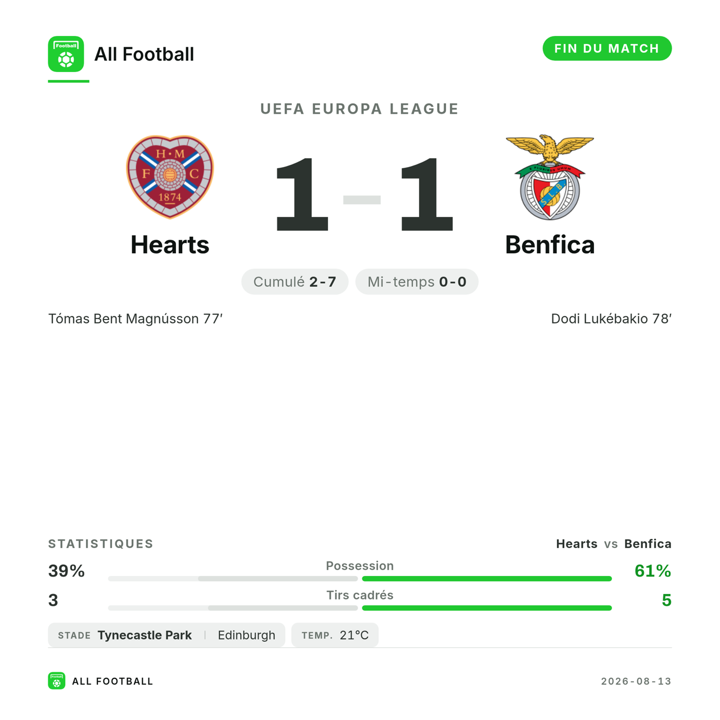This screenshot has height=720, width=720.
Task: Click scorer Tómas Bent Magnússon 77'
Action: point(135,319)
